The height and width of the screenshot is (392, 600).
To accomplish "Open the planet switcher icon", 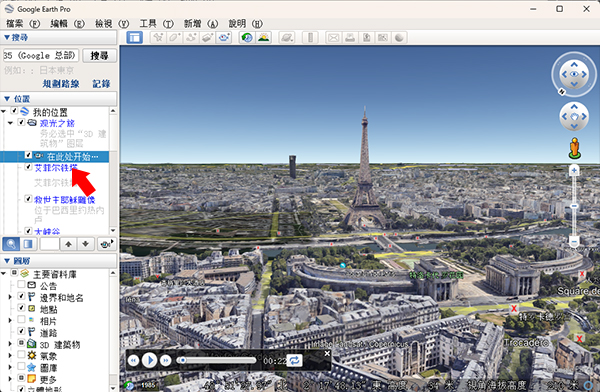I will (287, 38).
